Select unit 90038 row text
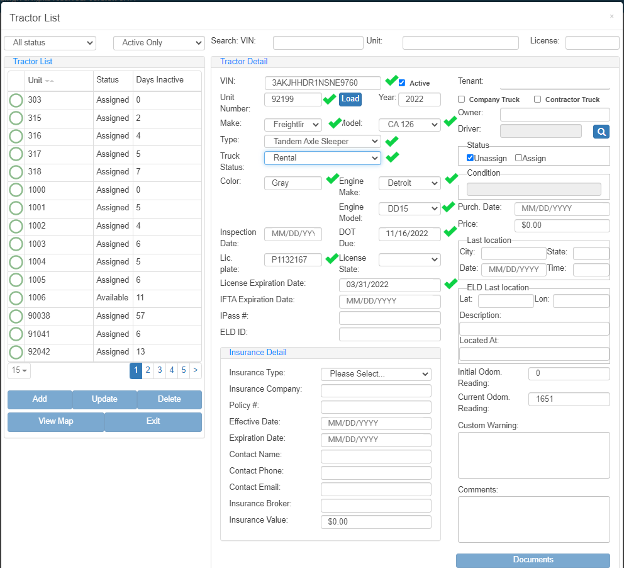 39,316
